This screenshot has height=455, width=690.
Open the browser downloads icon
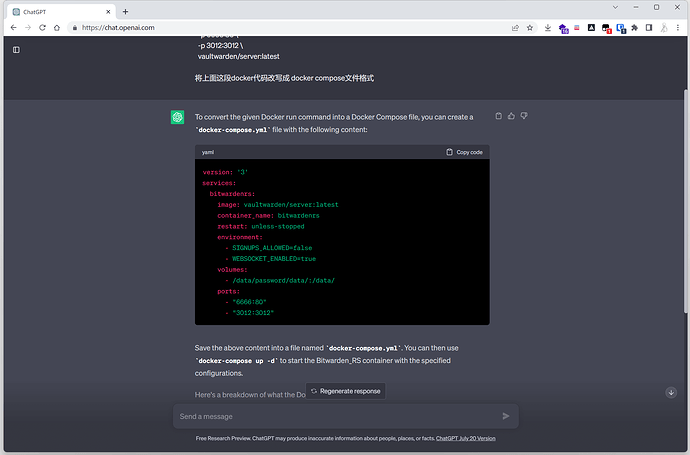coord(547,28)
